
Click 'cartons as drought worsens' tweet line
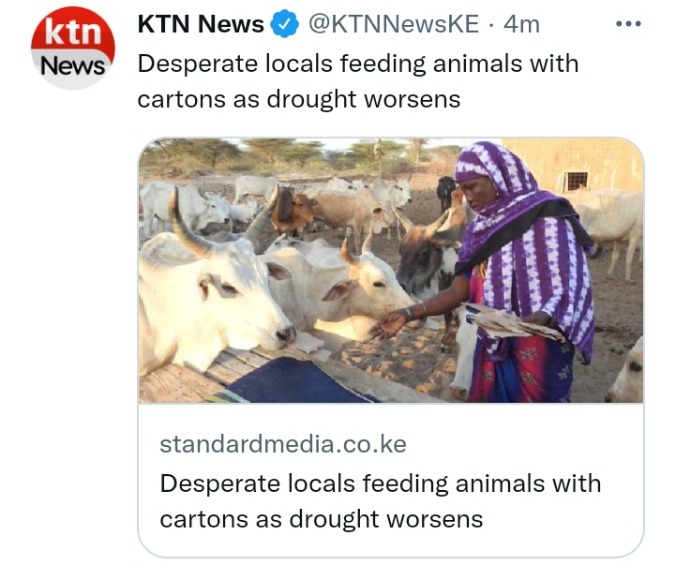pyautogui.click(x=299, y=99)
